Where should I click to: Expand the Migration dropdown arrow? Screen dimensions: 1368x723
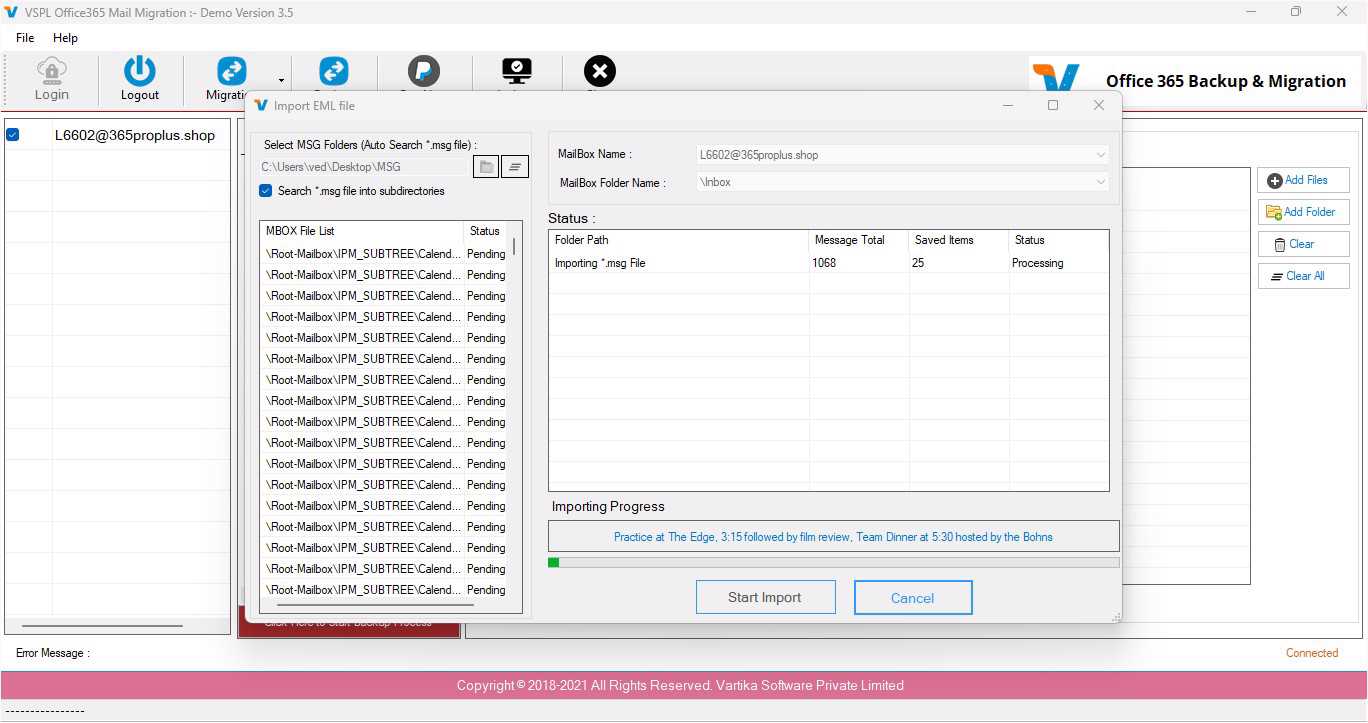click(x=281, y=80)
